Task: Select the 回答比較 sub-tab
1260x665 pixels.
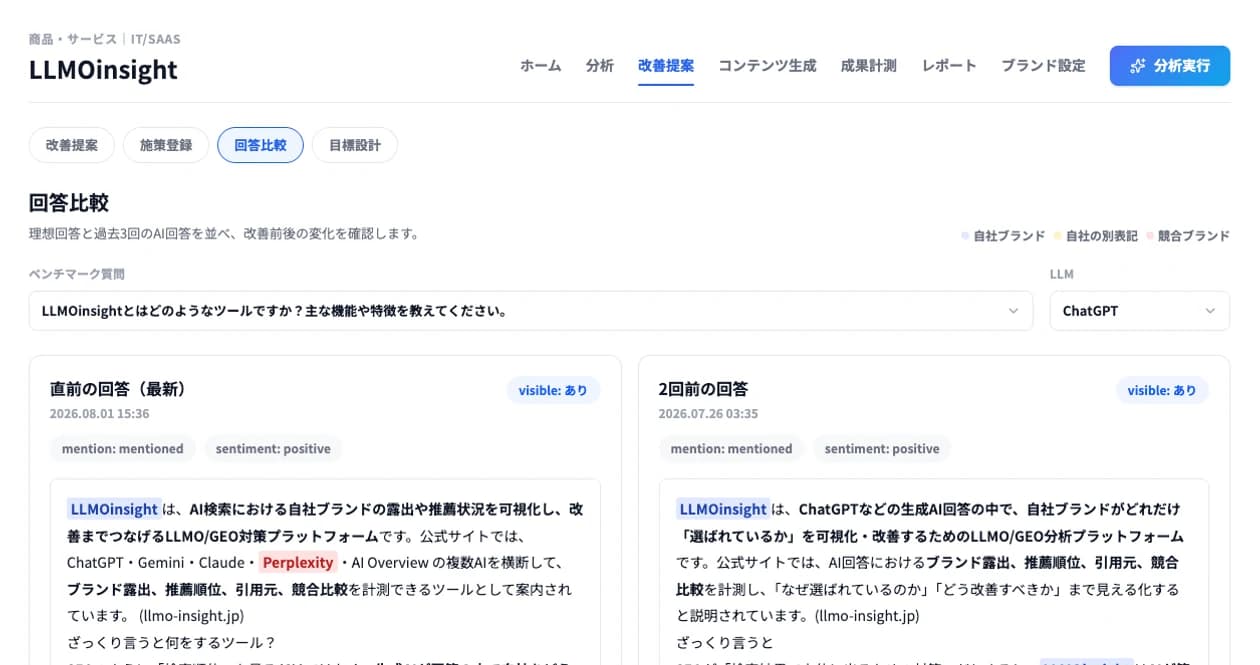Action: pos(260,145)
